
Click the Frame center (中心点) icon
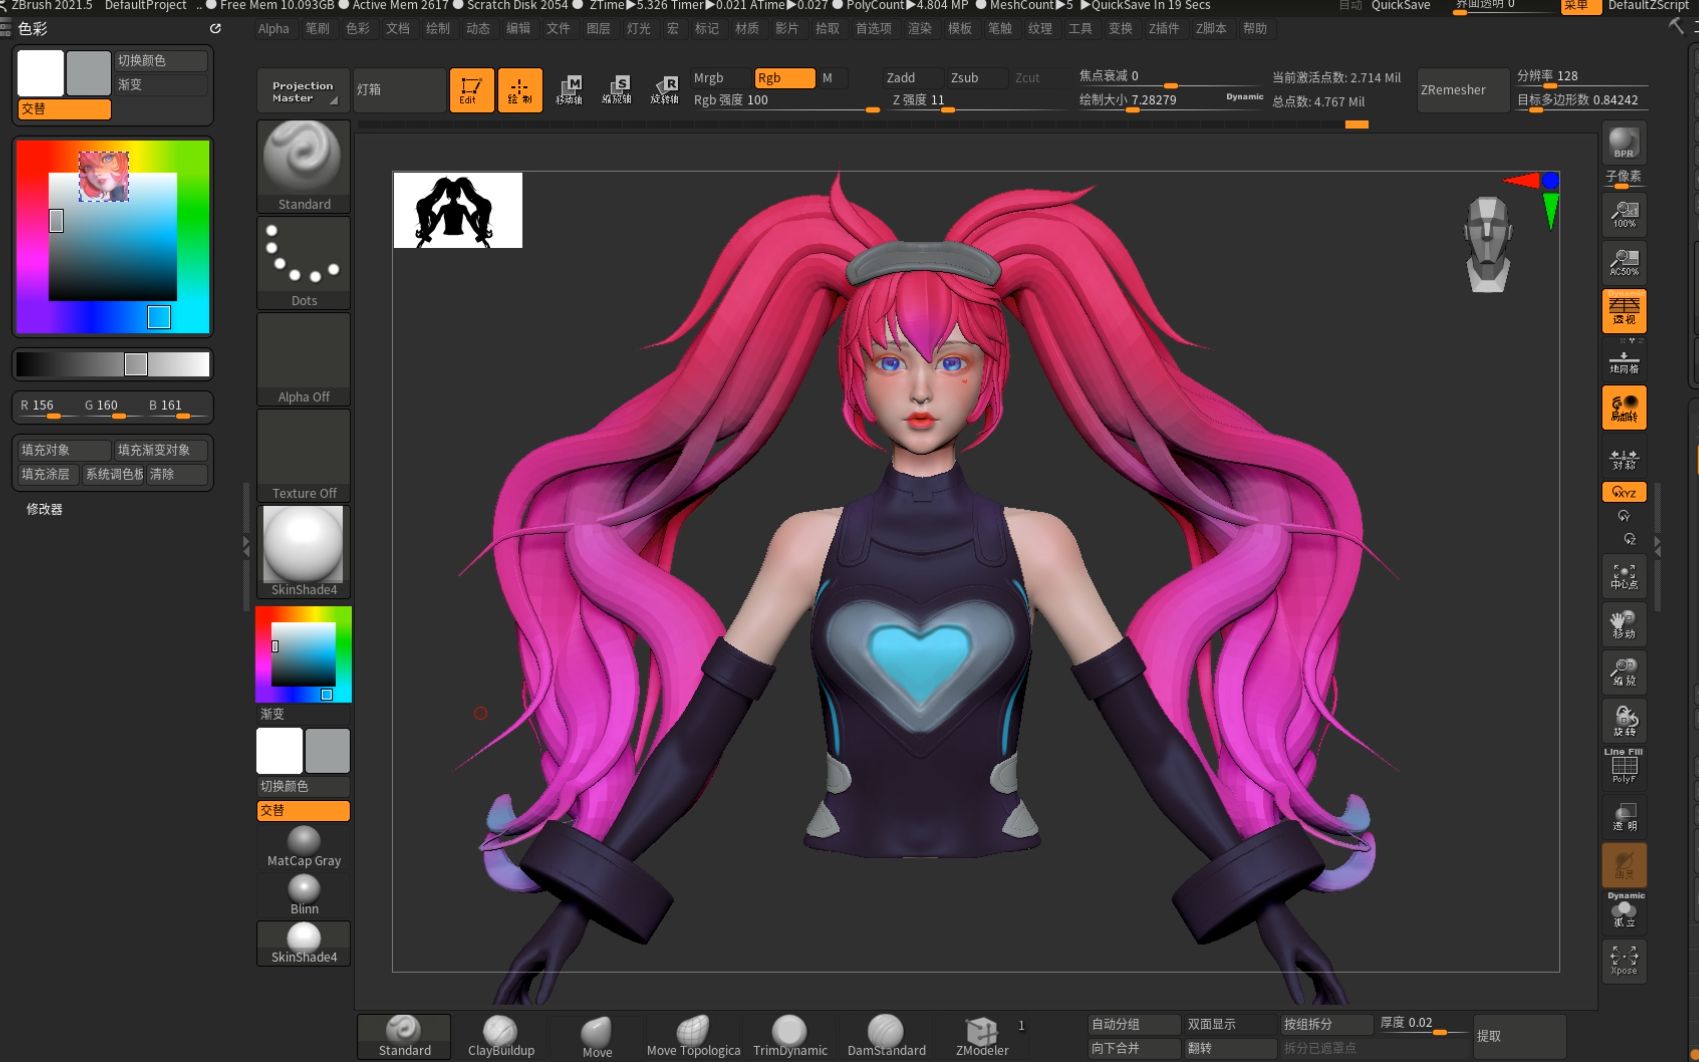1624,575
